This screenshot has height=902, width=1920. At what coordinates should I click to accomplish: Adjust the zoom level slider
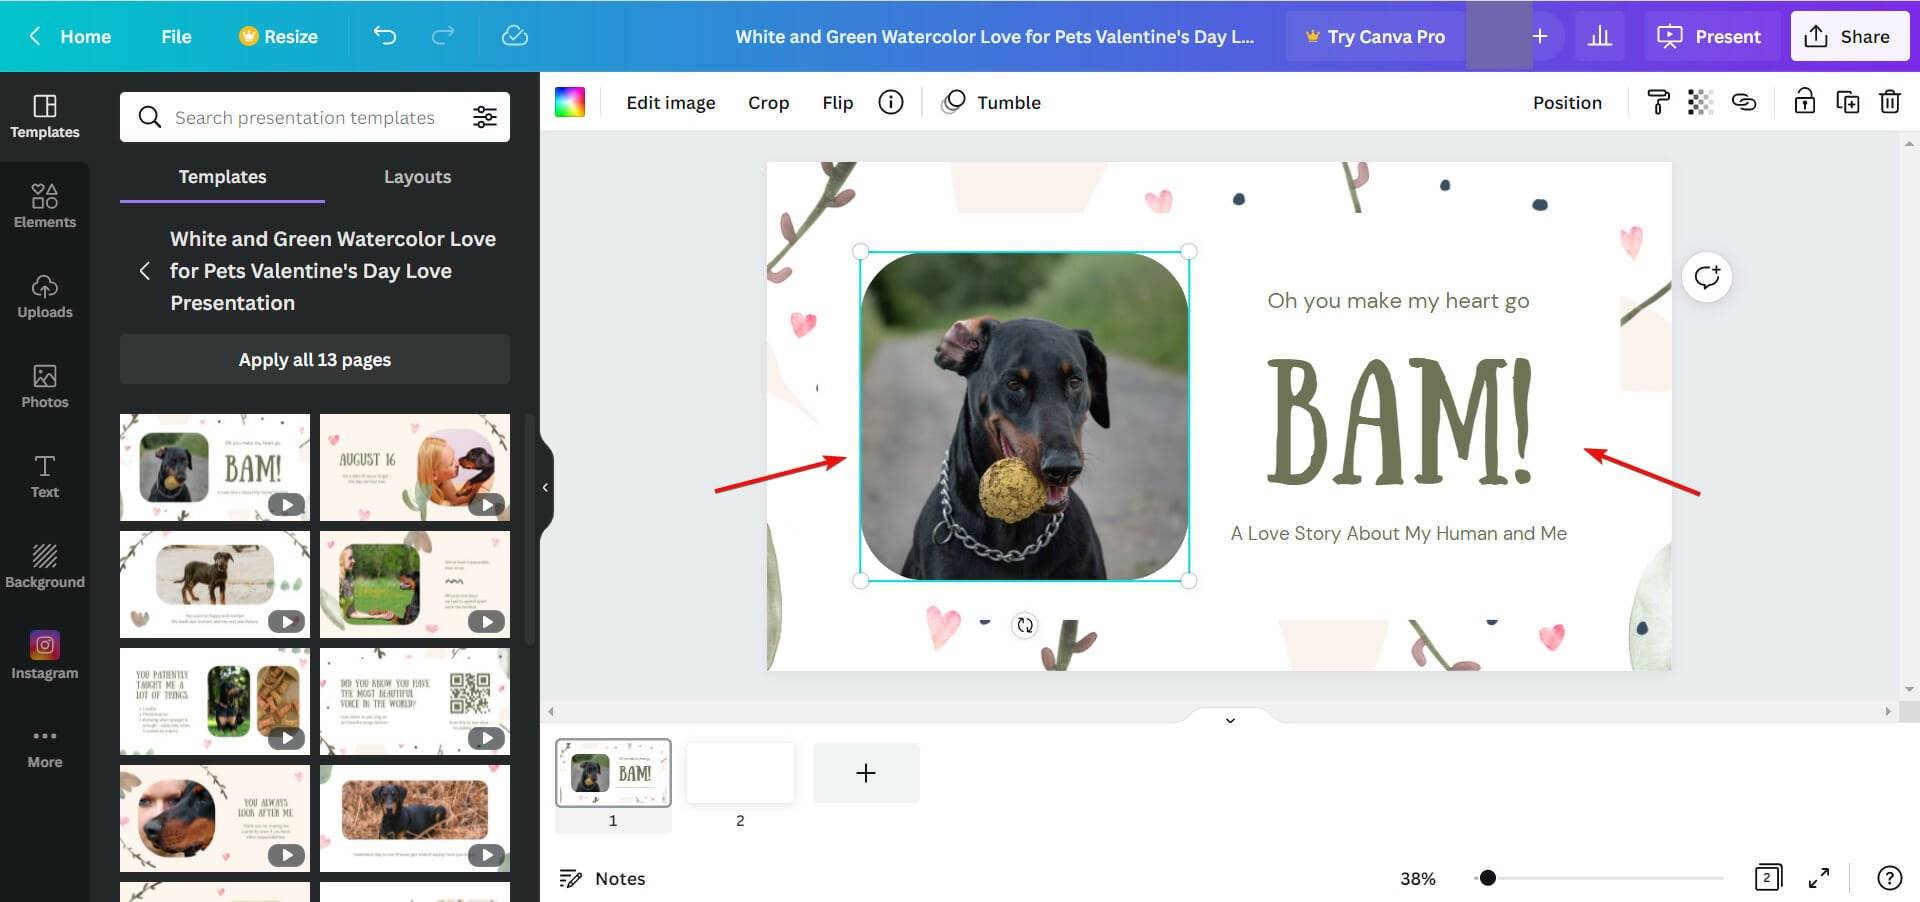[x=1488, y=878]
